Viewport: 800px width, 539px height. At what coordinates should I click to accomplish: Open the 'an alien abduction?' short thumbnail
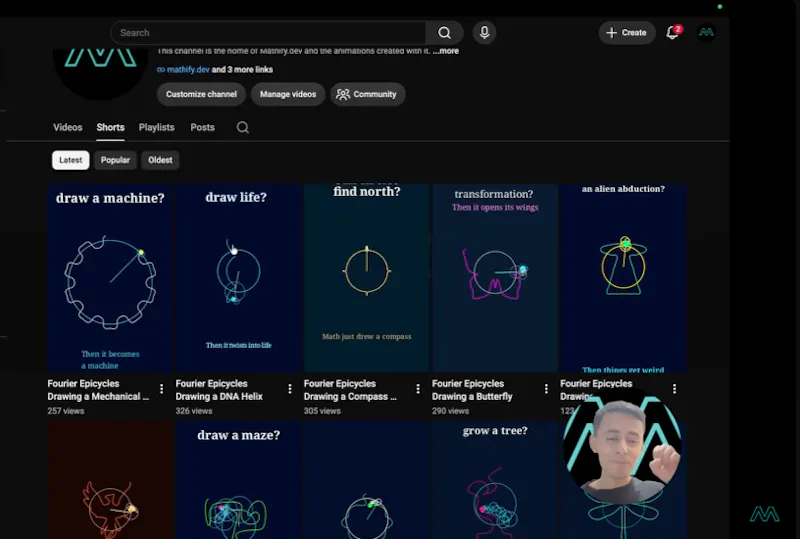[623, 278]
